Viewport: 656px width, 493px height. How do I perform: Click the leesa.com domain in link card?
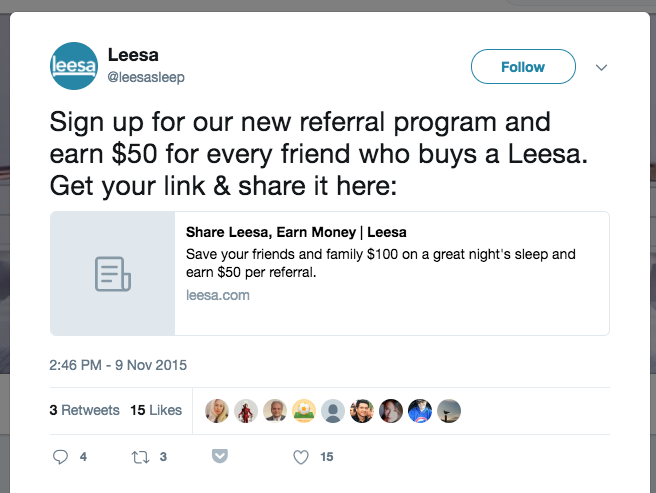tap(218, 295)
